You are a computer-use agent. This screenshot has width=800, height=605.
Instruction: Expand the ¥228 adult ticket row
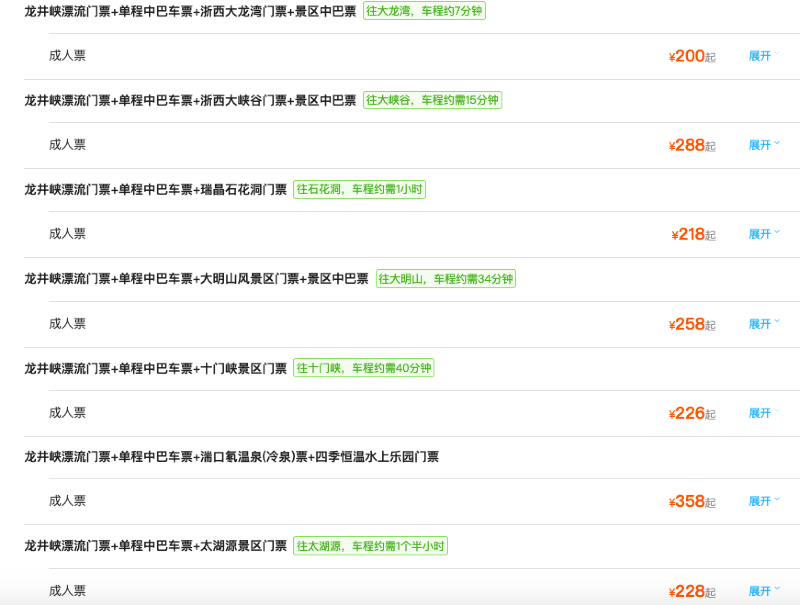tap(764, 591)
